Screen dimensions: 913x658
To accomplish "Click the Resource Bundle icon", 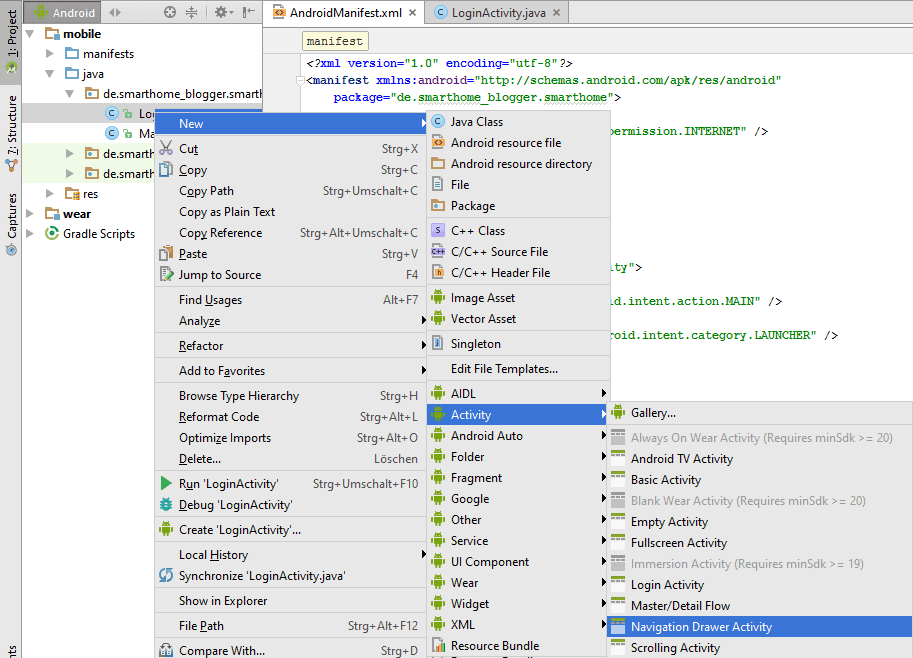I will click(438, 645).
